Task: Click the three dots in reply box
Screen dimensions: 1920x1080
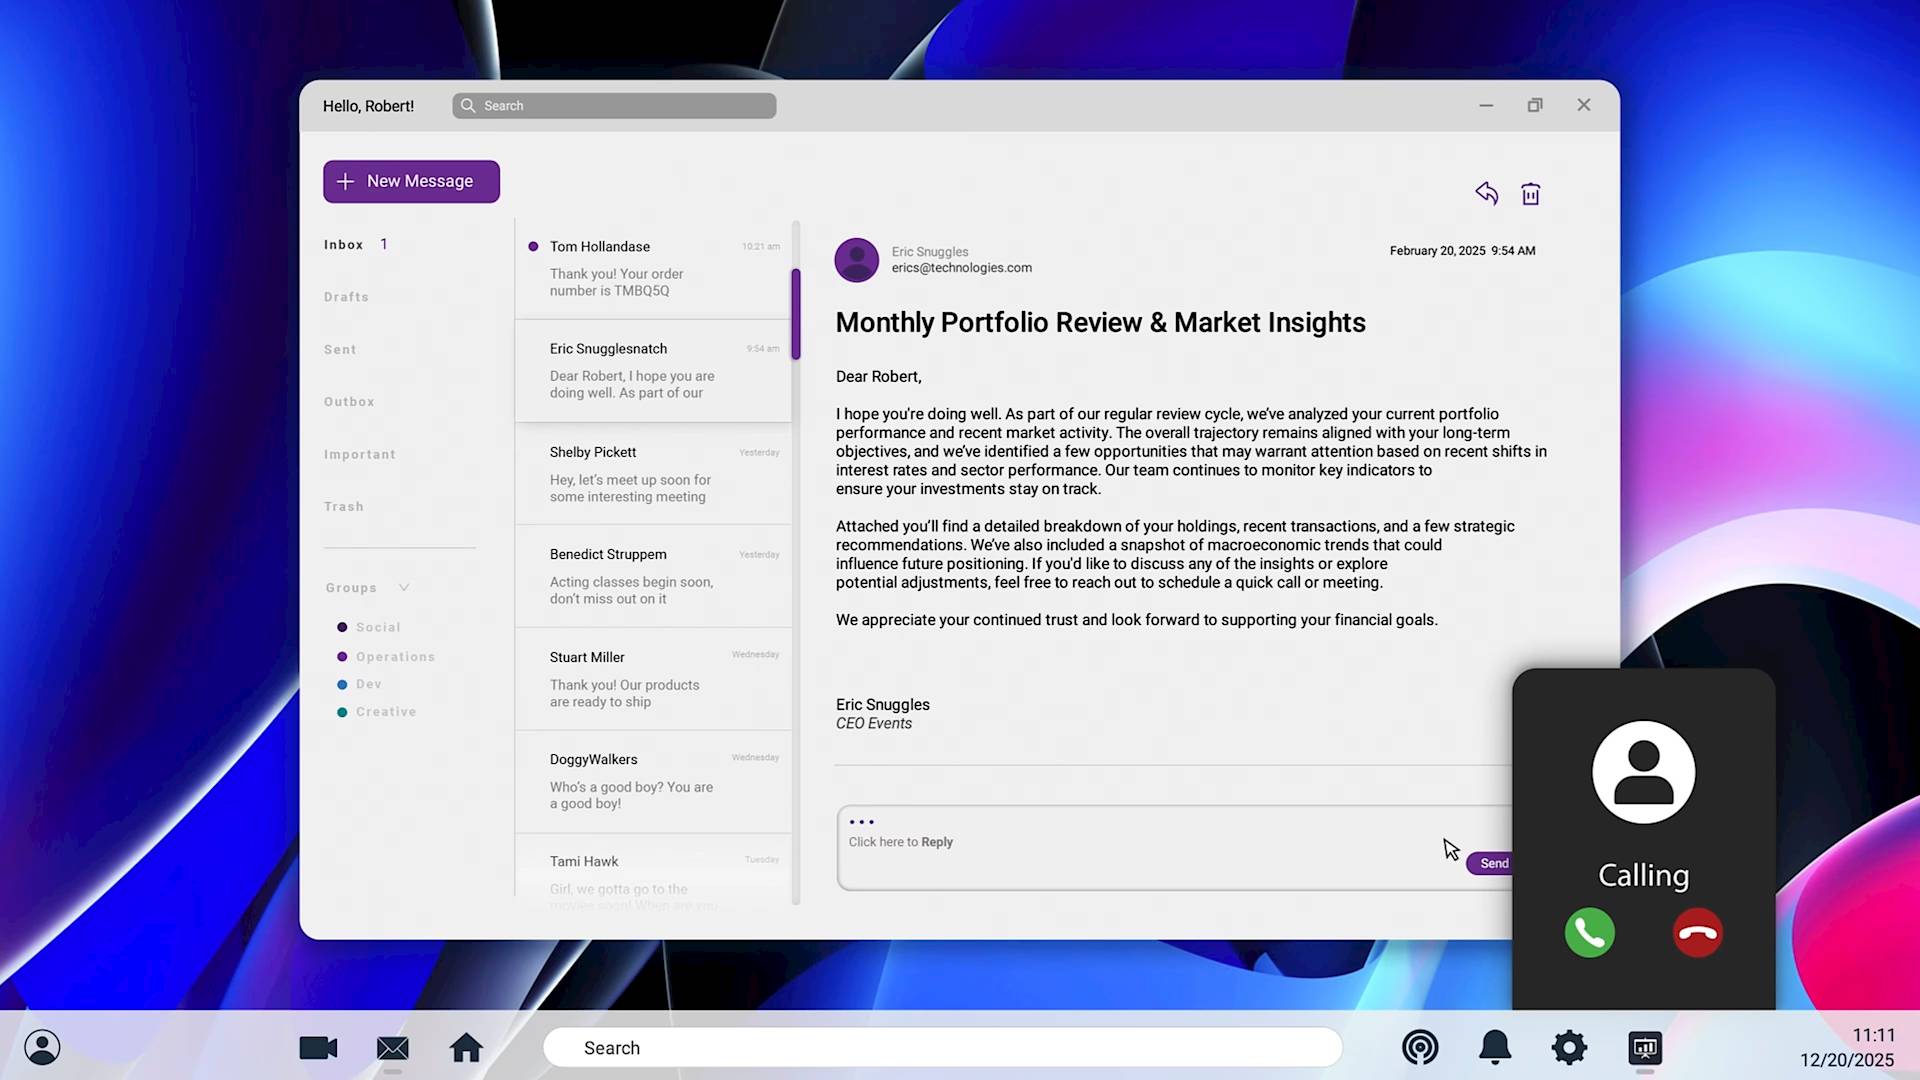Action: point(861,822)
